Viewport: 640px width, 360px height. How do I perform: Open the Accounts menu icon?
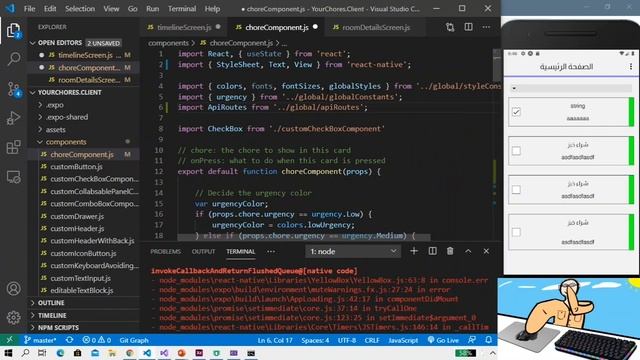pyautogui.click(x=13, y=288)
